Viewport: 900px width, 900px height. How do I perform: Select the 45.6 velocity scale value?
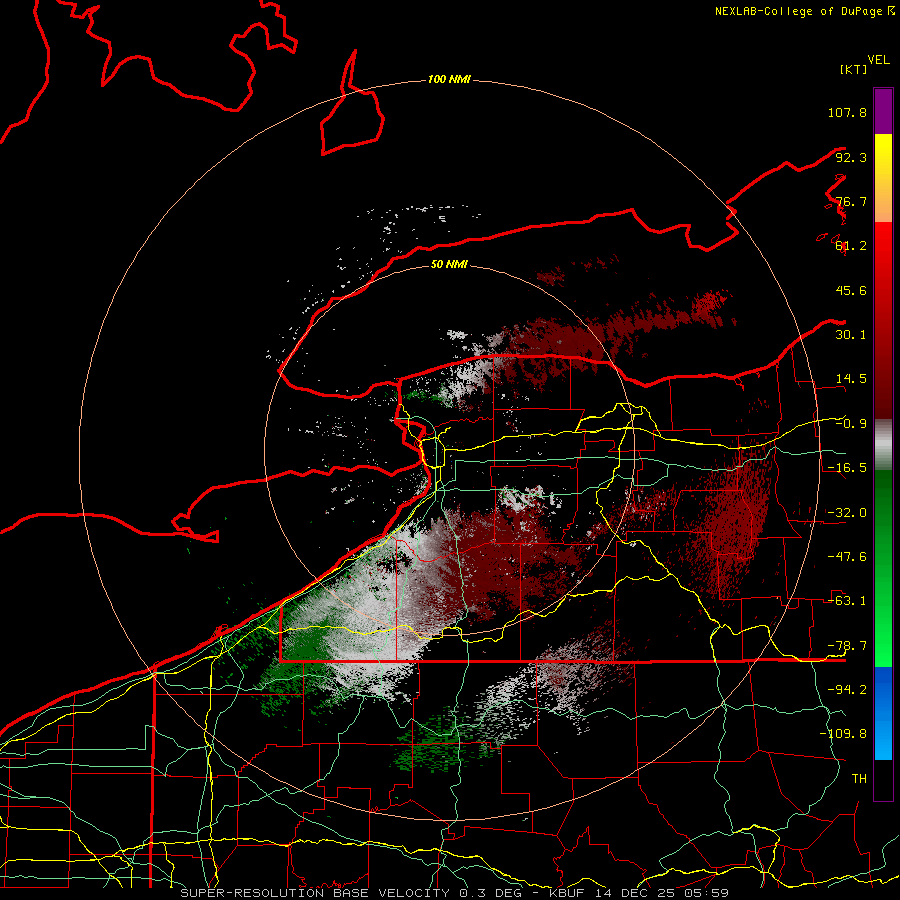(851, 290)
